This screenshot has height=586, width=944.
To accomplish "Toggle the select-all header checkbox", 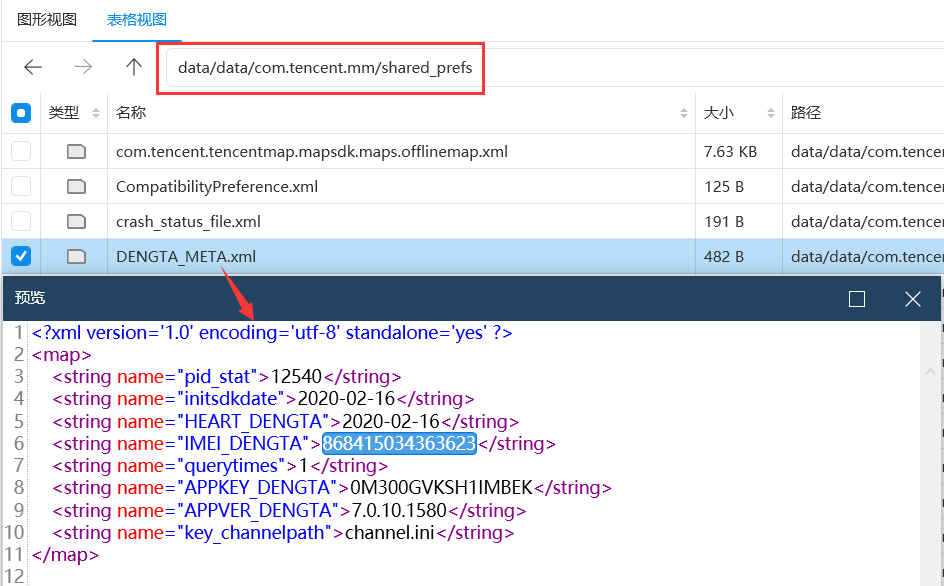I will point(21,113).
